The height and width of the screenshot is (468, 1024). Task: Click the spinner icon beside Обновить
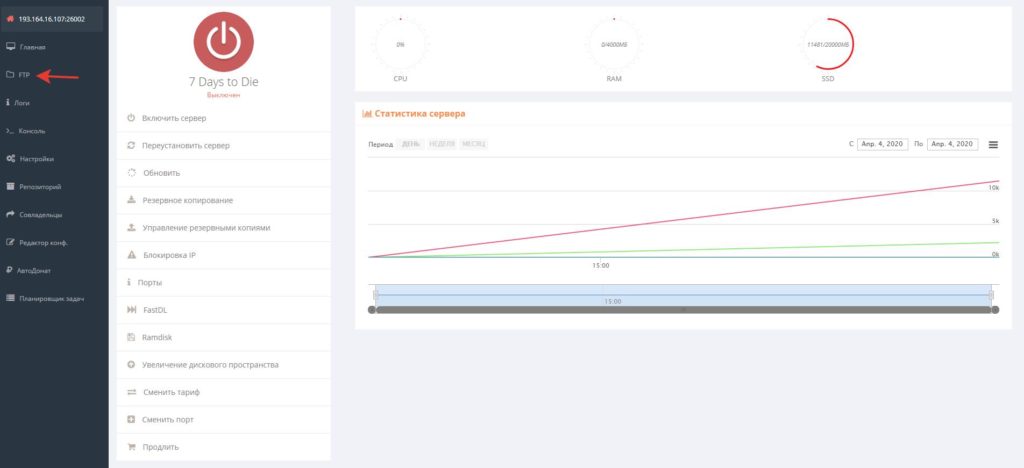pyautogui.click(x=131, y=173)
